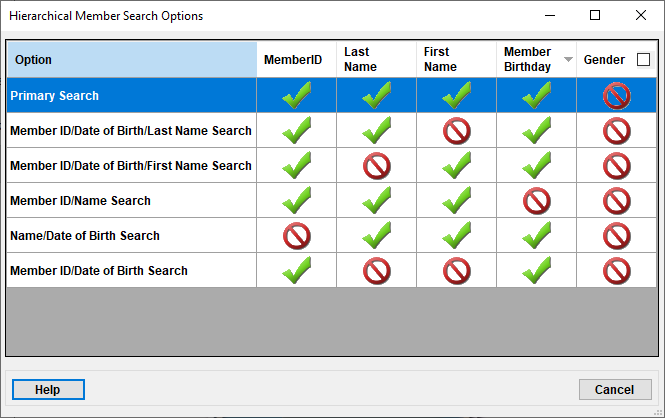Screen dimensions: 665x418
Task: Click Member Birthday prohibited icon in Member ID/Name Search row
Action: point(537,201)
